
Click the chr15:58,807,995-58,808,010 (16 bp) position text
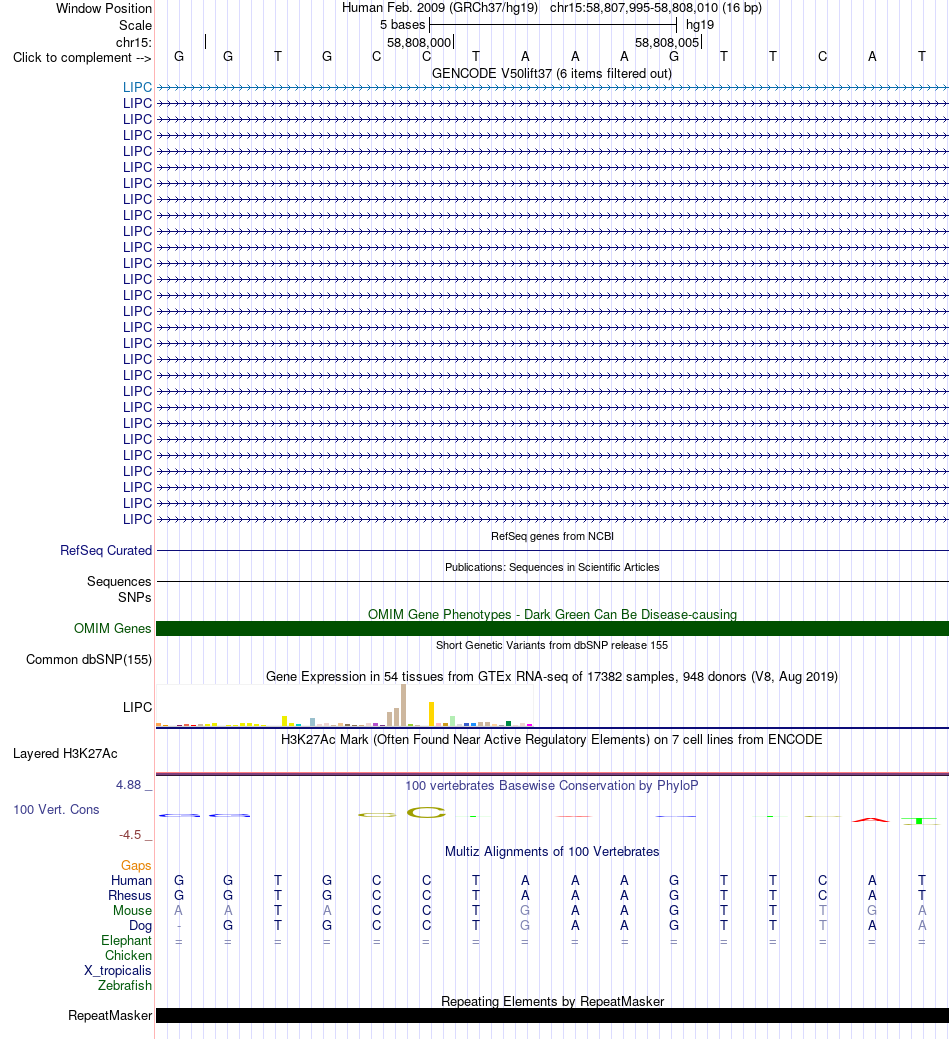coord(656,8)
